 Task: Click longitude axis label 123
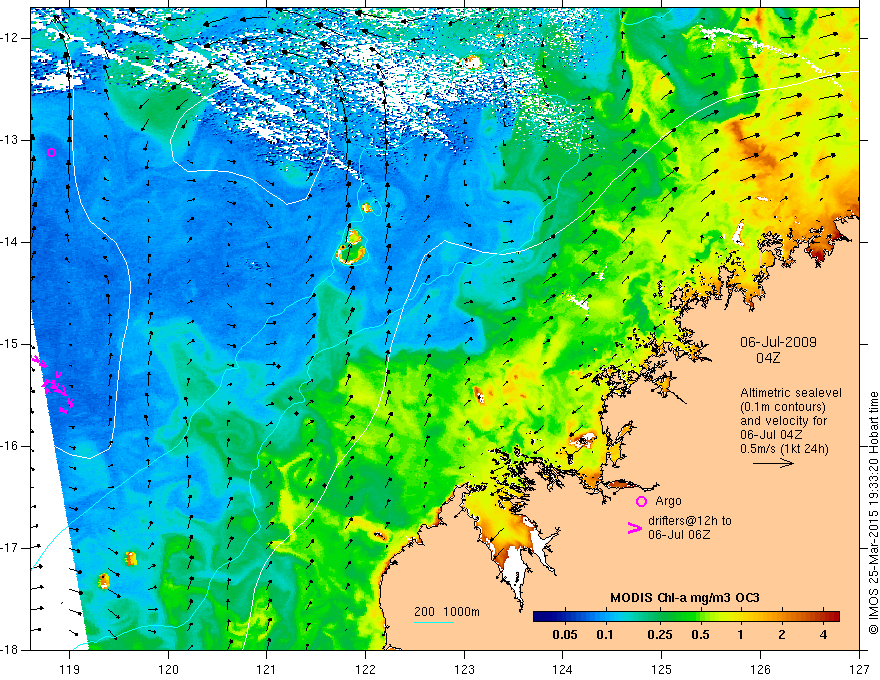(x=464, y=669)
